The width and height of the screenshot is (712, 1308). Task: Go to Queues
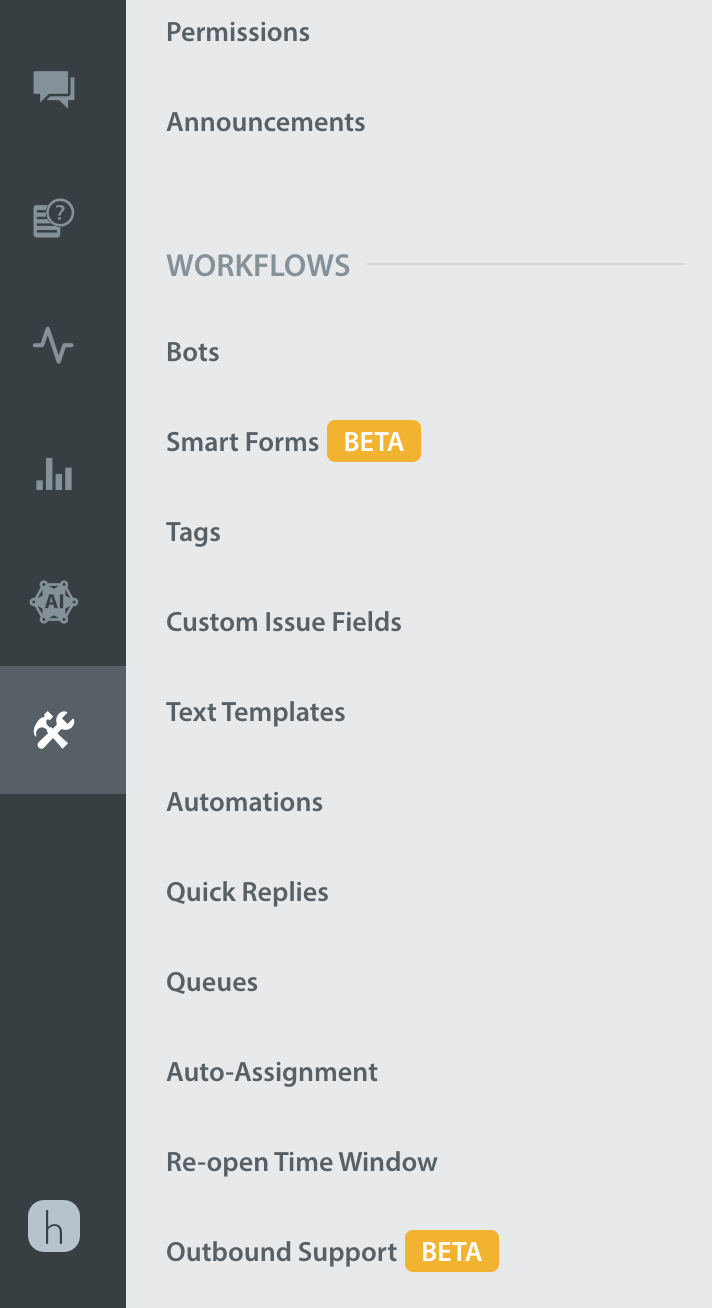[212, 982]
